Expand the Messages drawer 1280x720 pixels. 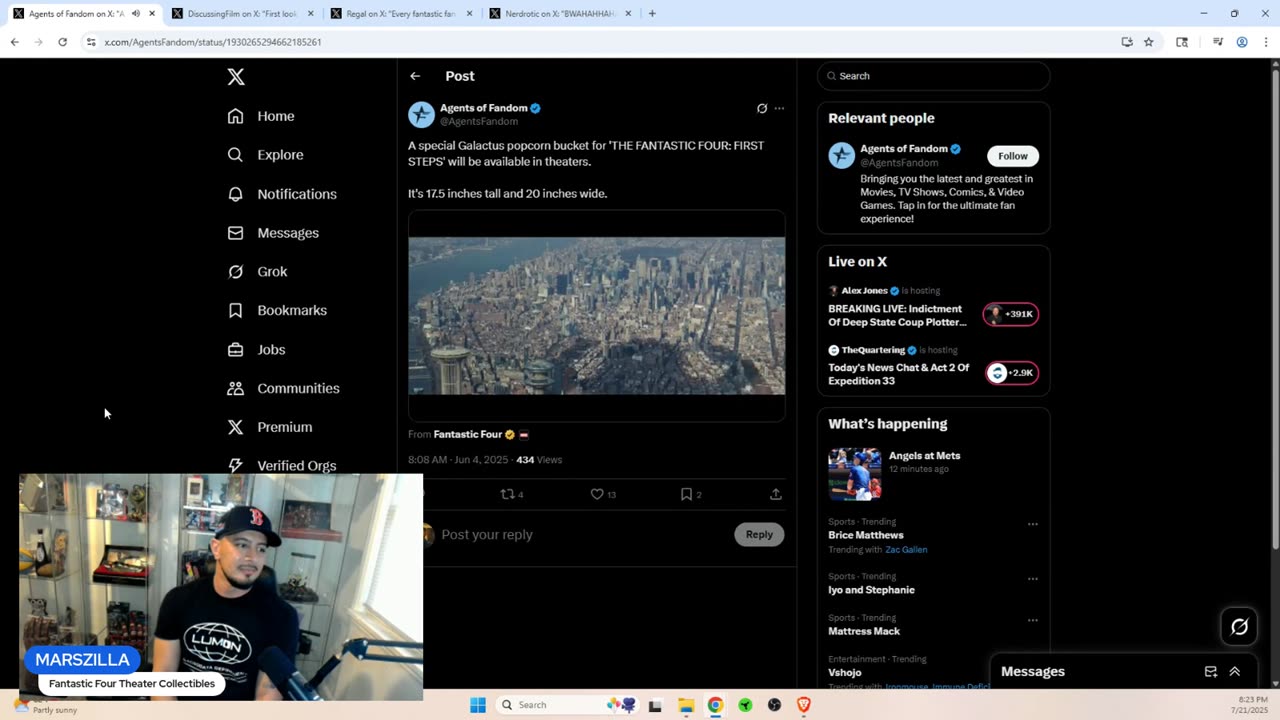click(x=1235, y=672)
